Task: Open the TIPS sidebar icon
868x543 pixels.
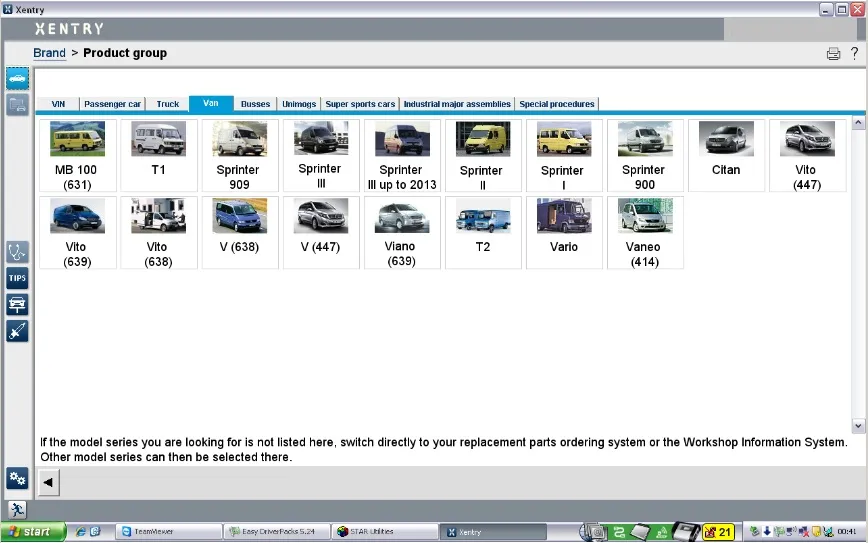Action: (17, 278)
